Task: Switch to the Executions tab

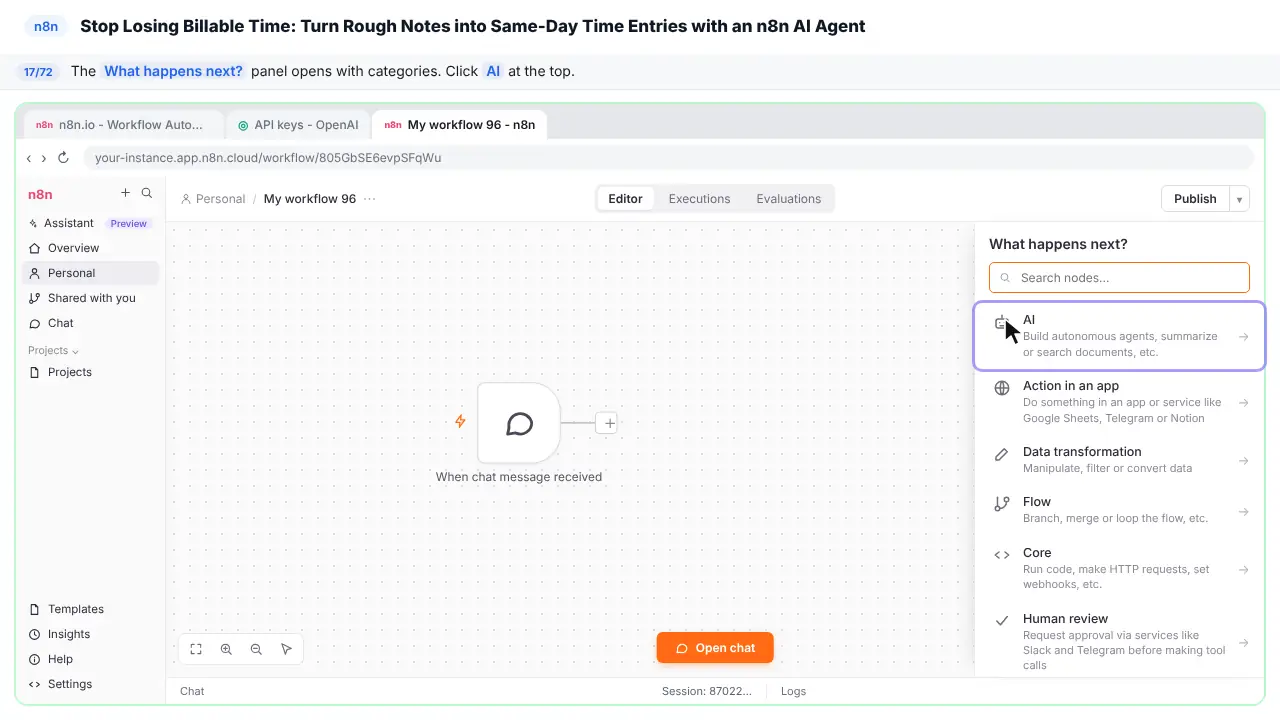Action: 699,199
